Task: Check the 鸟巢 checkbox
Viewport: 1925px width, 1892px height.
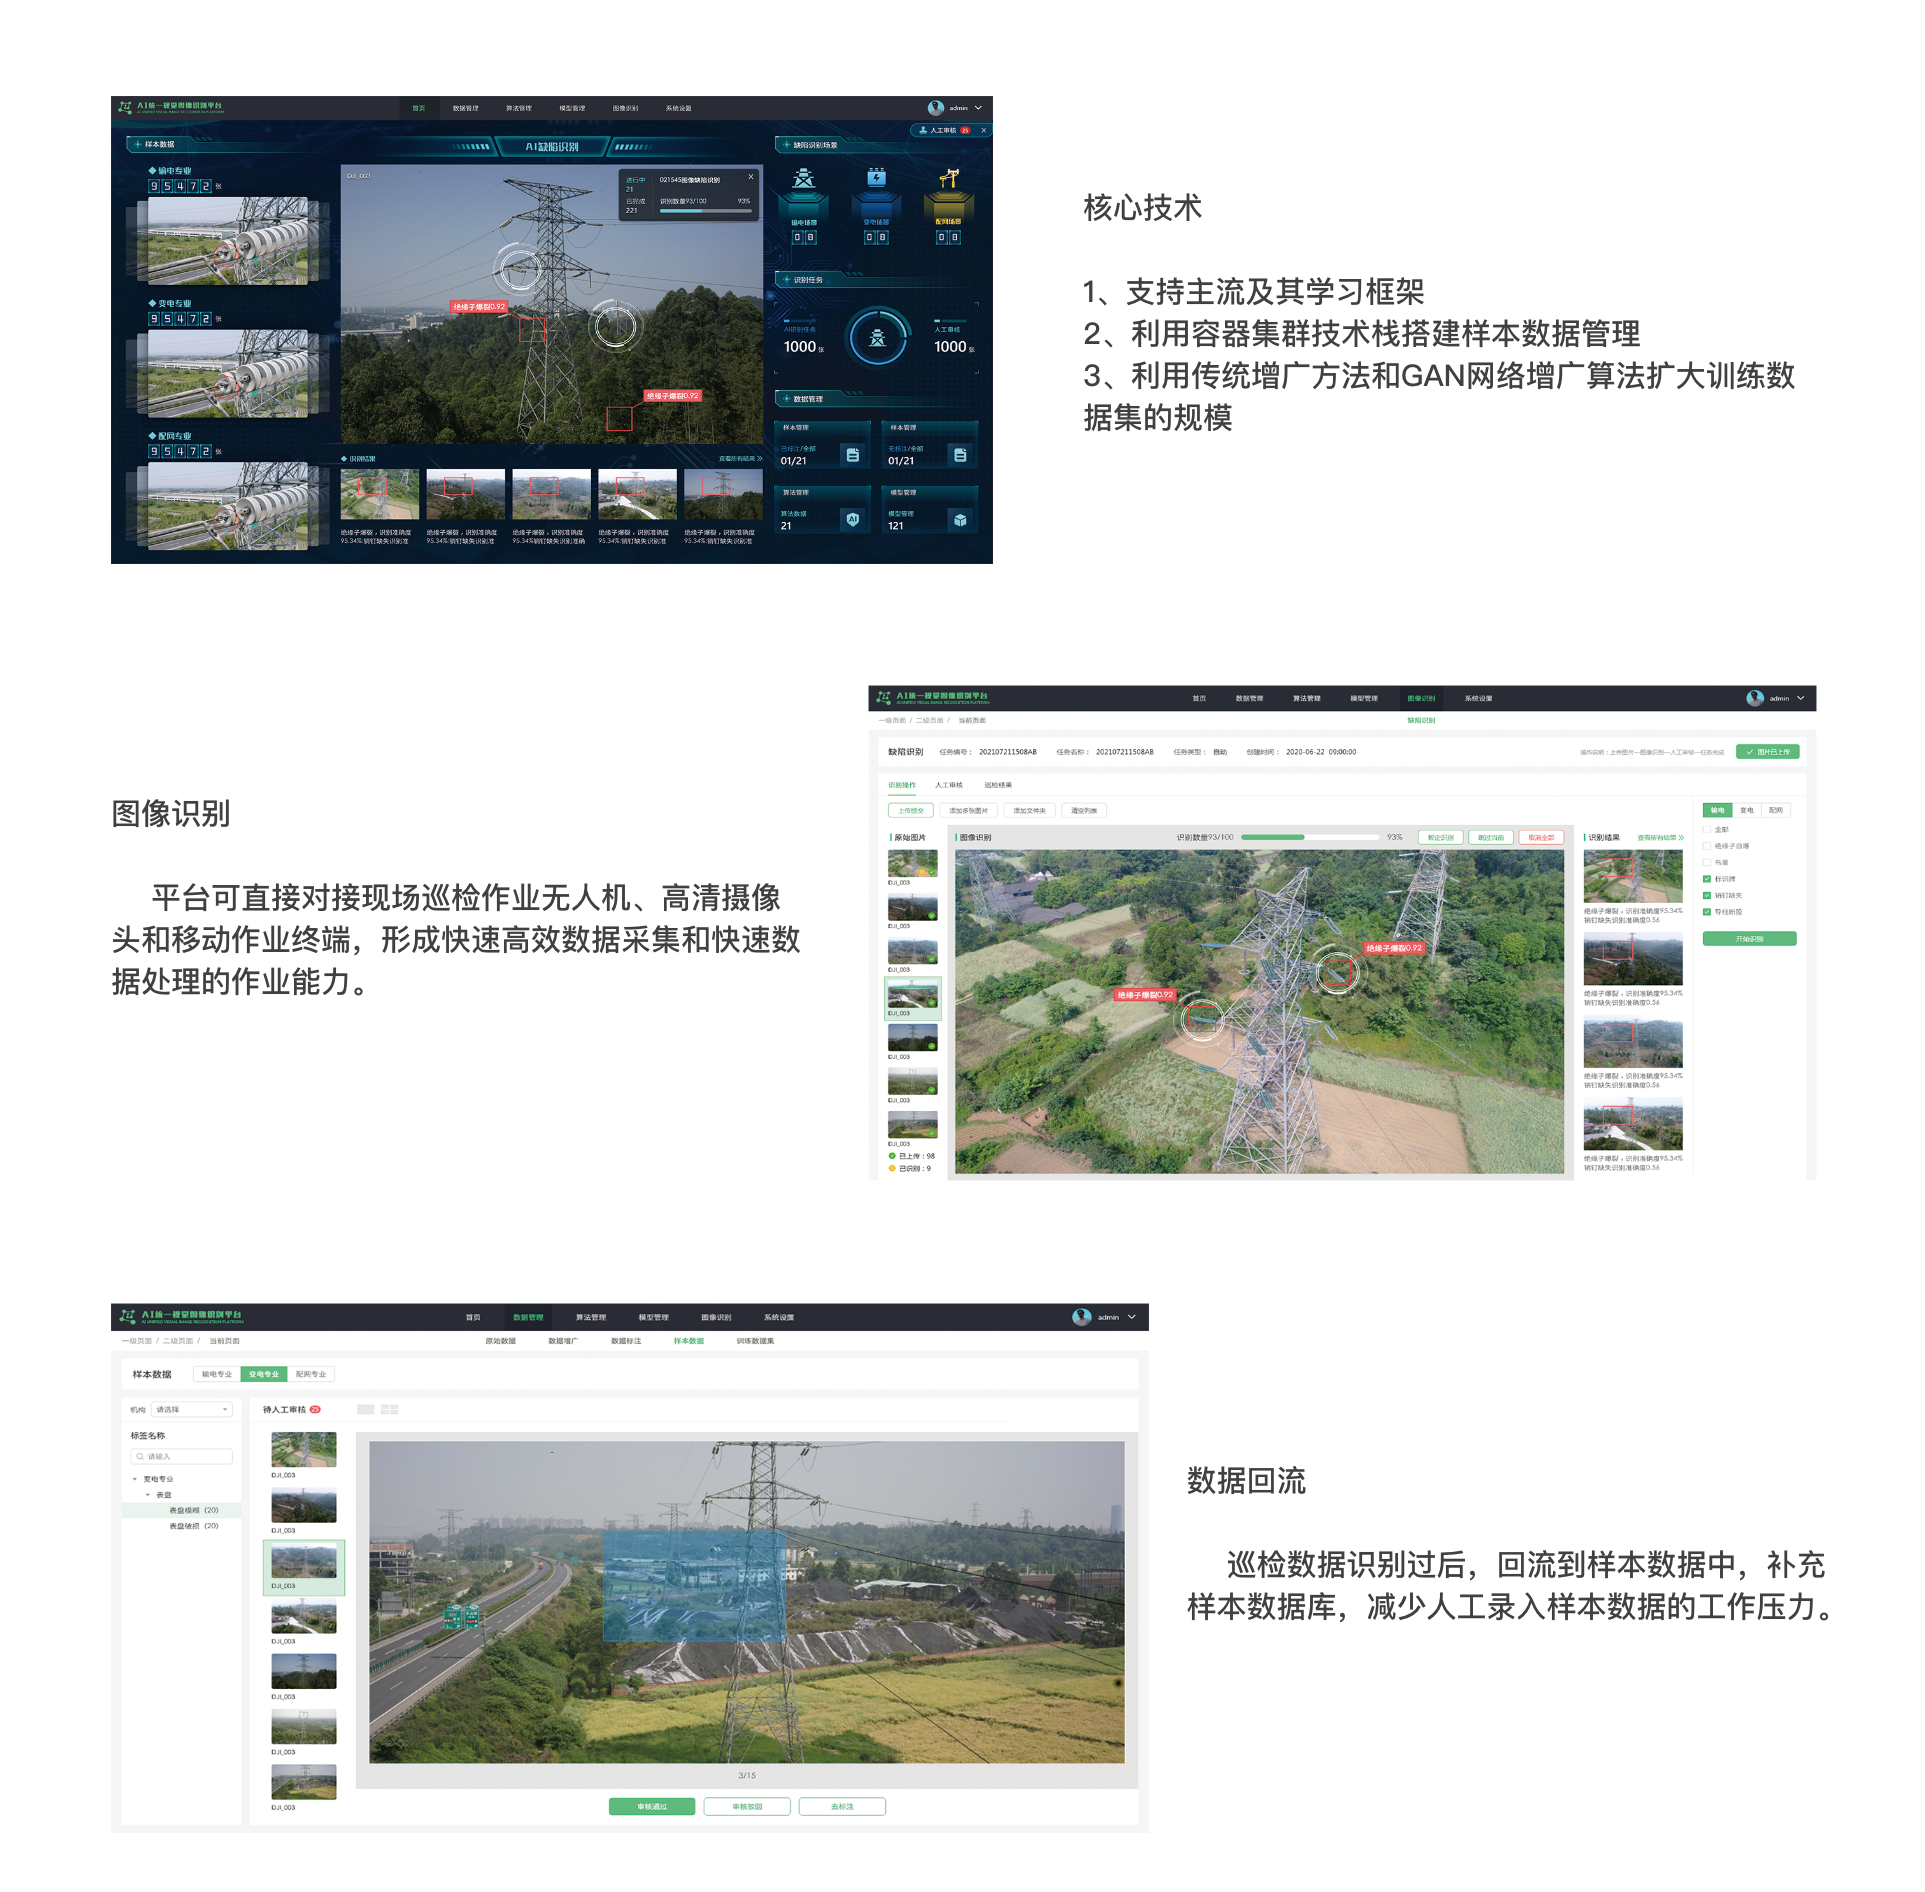Action: pyautogui.click(x=1707, y=862)
